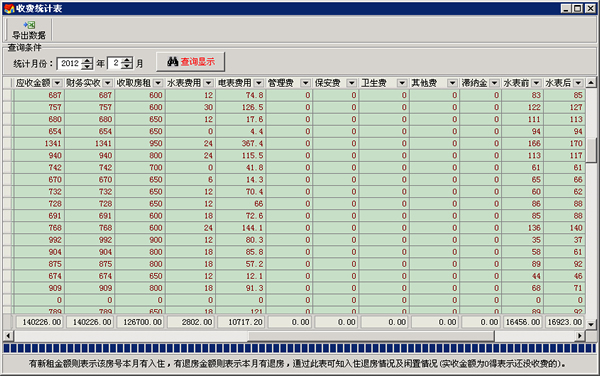Open the 水表费用 column filter dropdown
The width and height of the screenshot is (600, 376).
(x=209, y=83)
